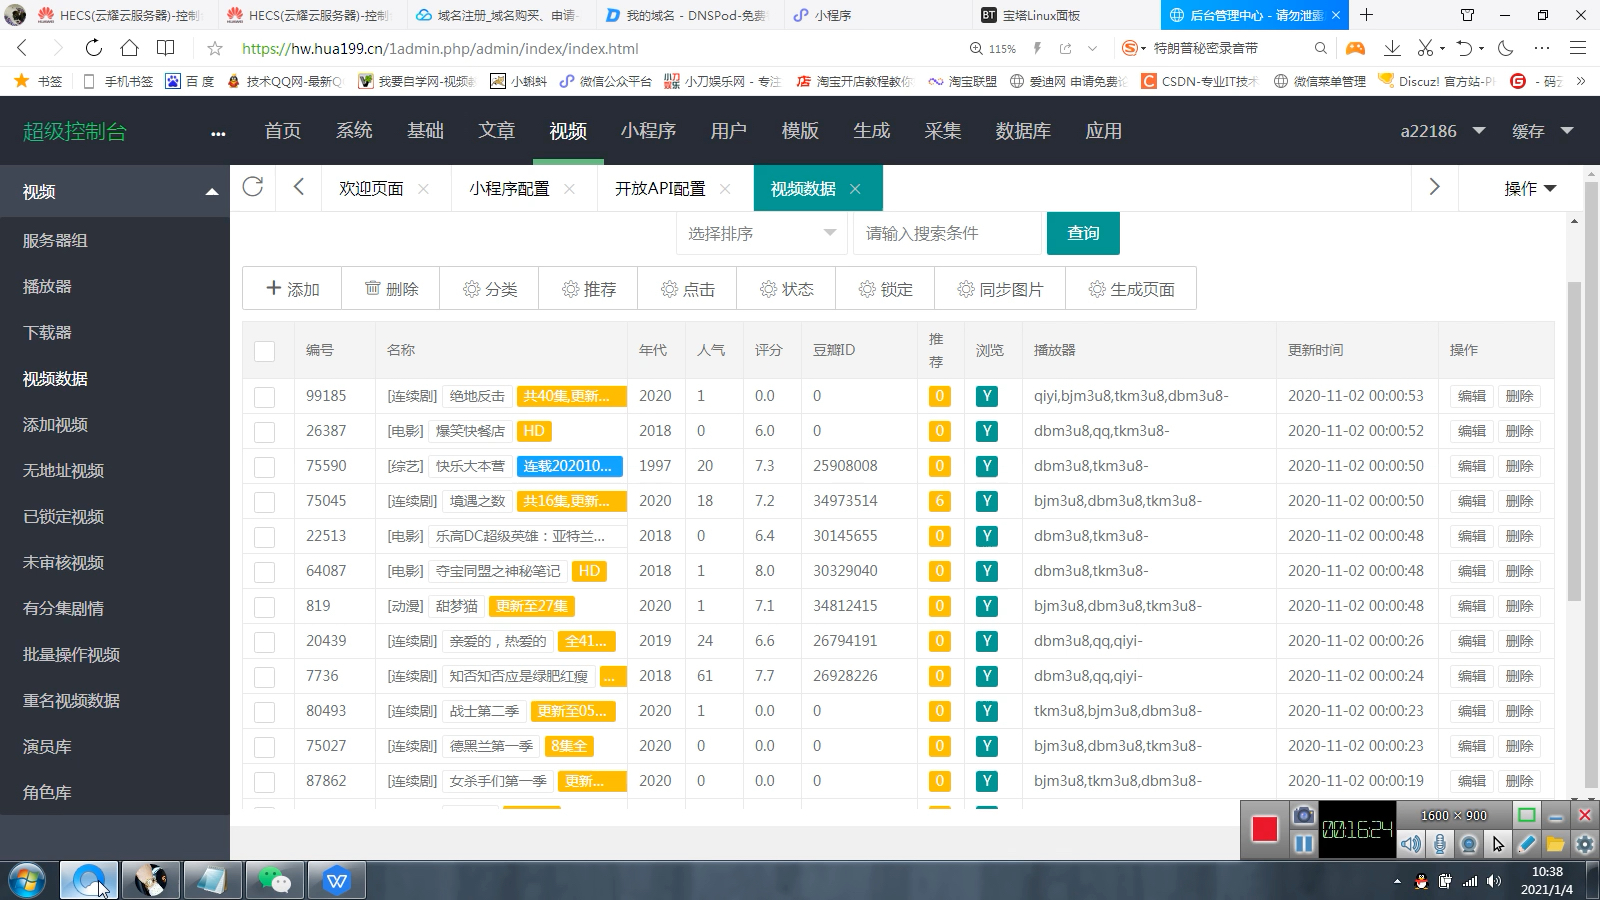Screen dimensions: 1600x900
Task: Pause the screen recording
Action: [1303, 844]
